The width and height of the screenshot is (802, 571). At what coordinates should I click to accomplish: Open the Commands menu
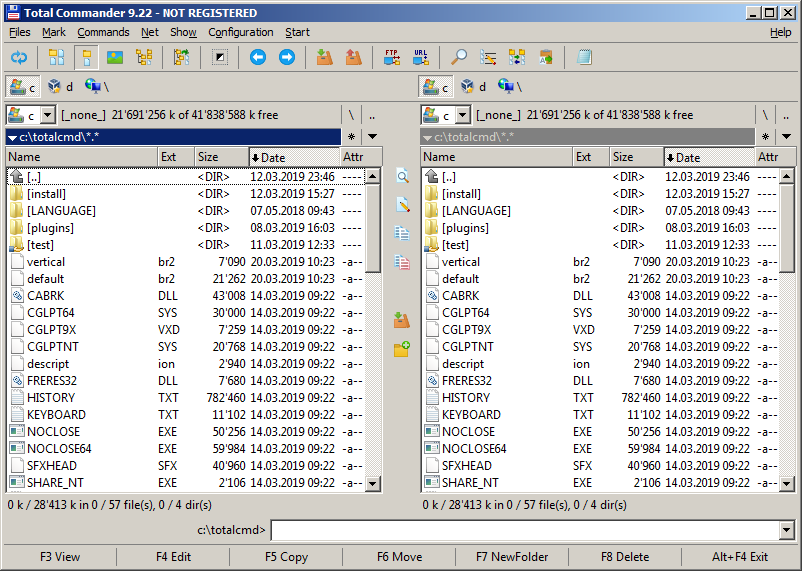103,32
